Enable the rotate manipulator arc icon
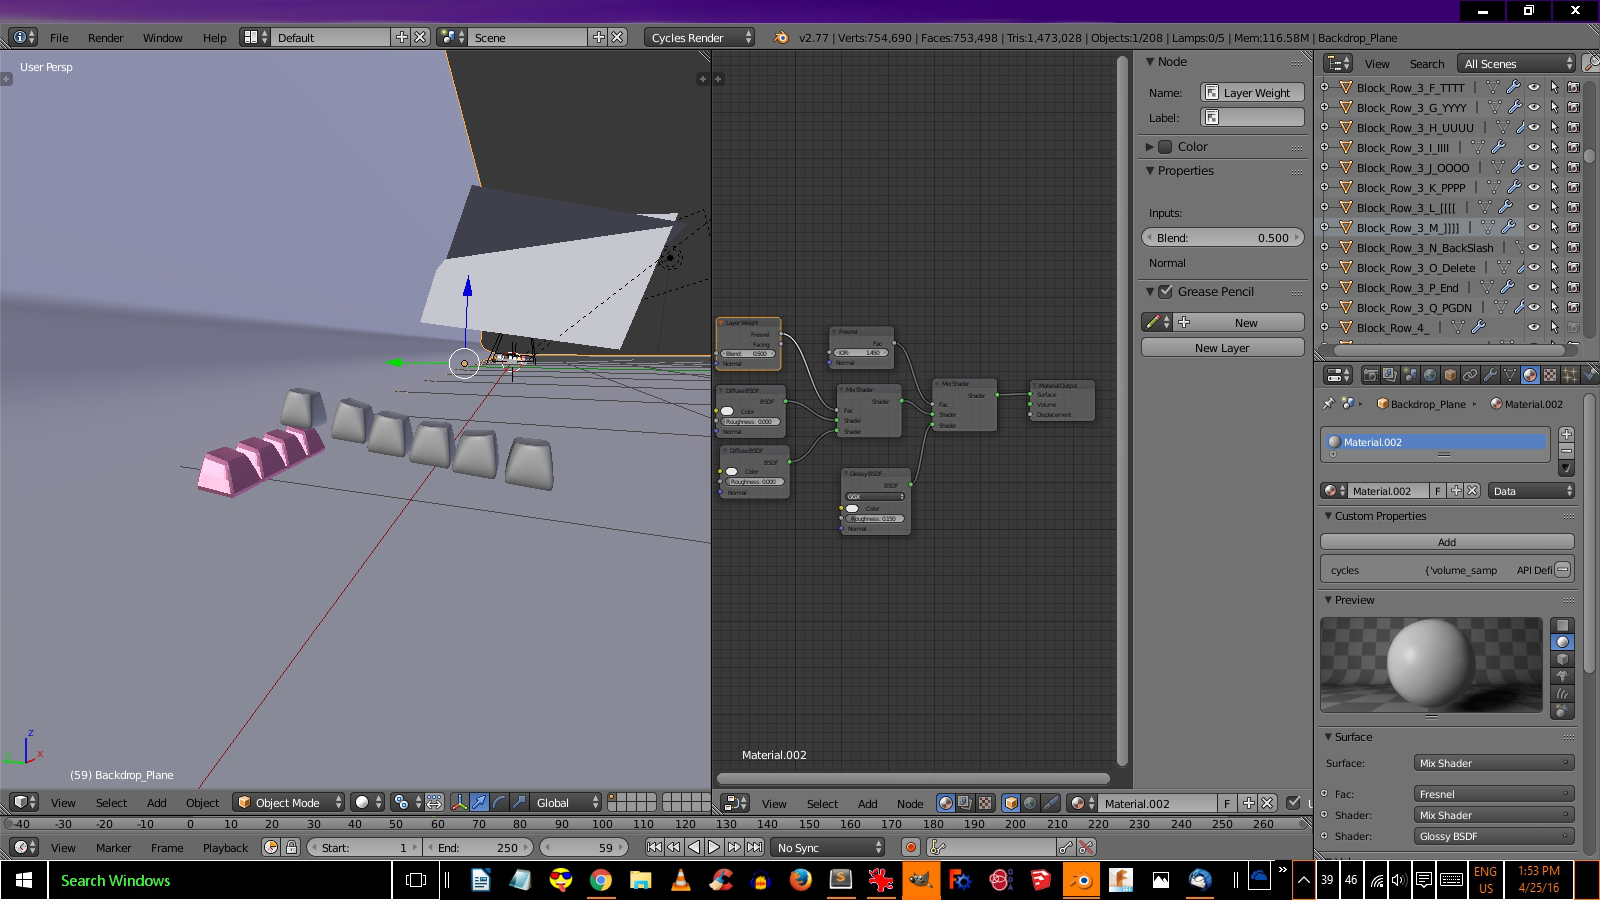Screen dimensions: 1600x900 (x=499, y=803)
